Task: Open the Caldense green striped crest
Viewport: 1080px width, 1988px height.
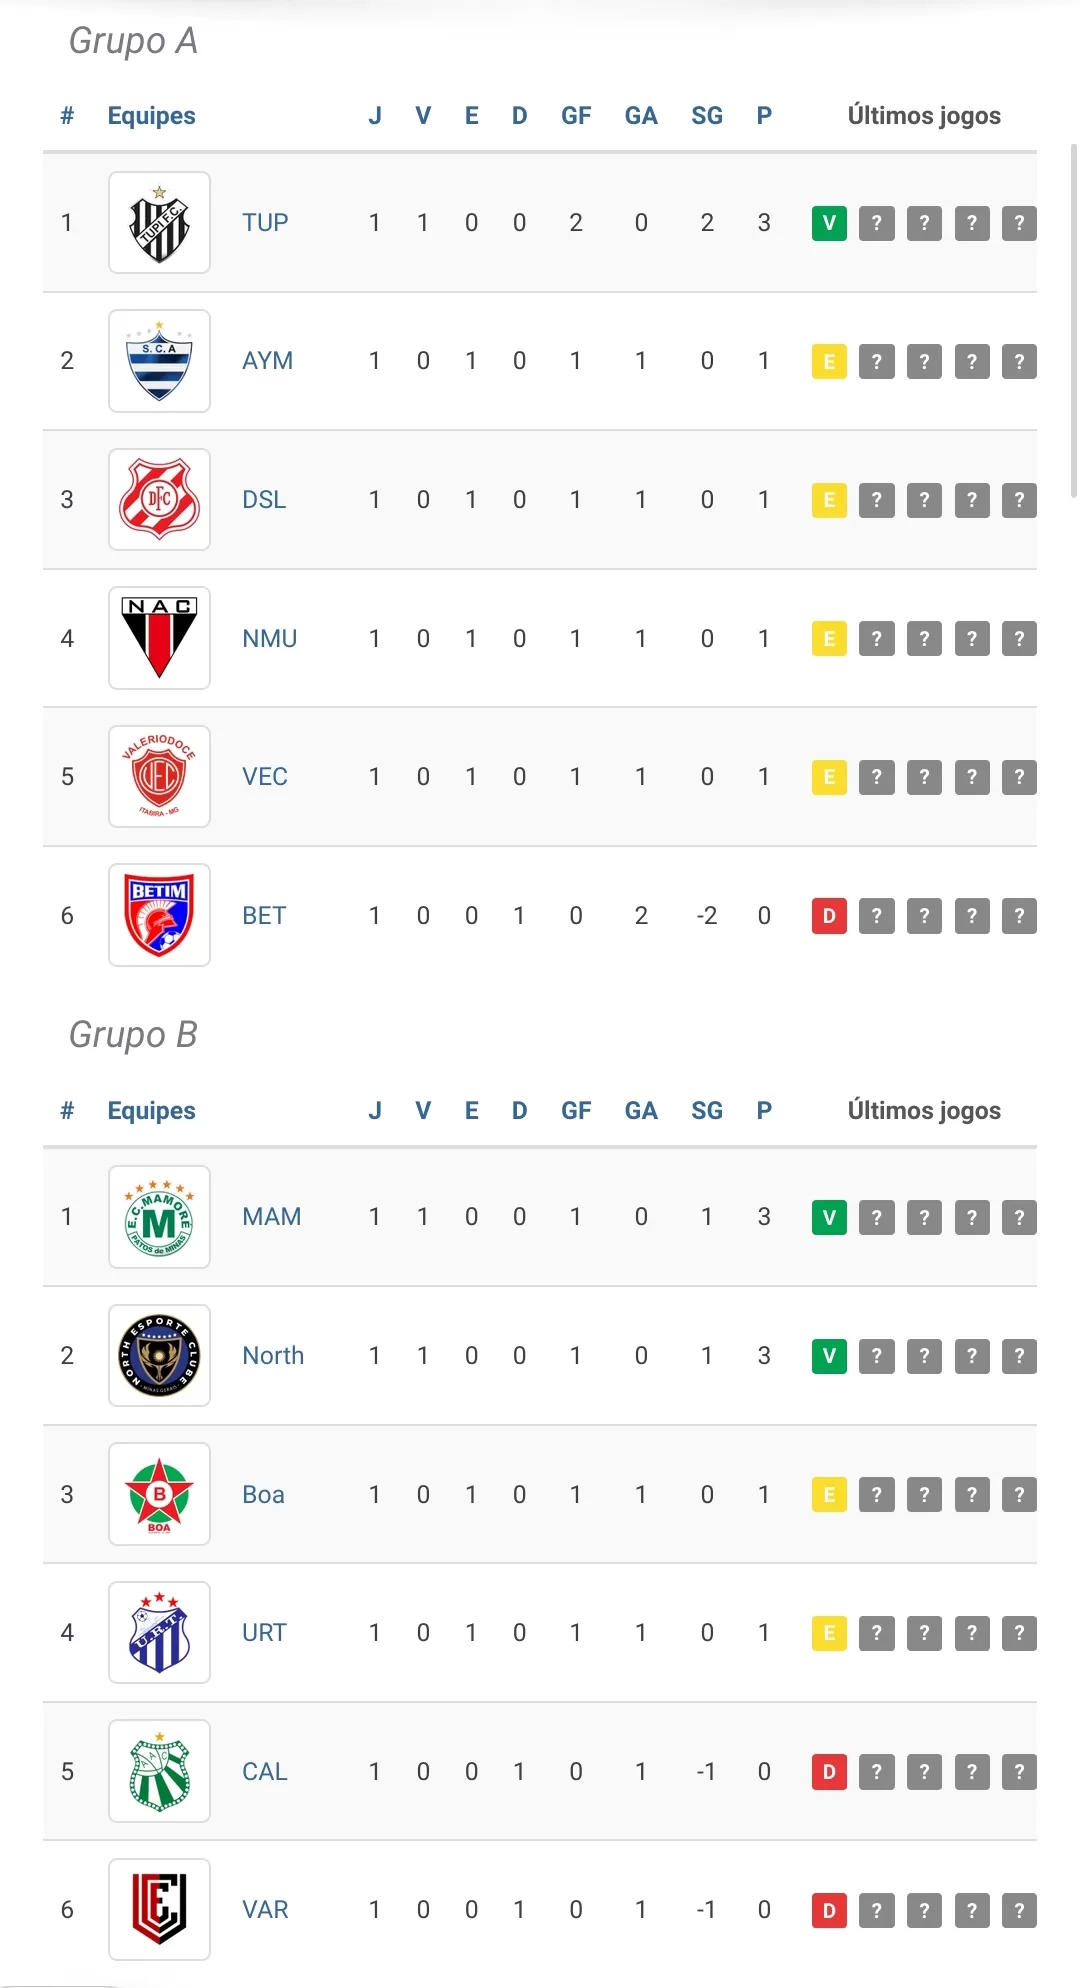Action: point(159,1771)
